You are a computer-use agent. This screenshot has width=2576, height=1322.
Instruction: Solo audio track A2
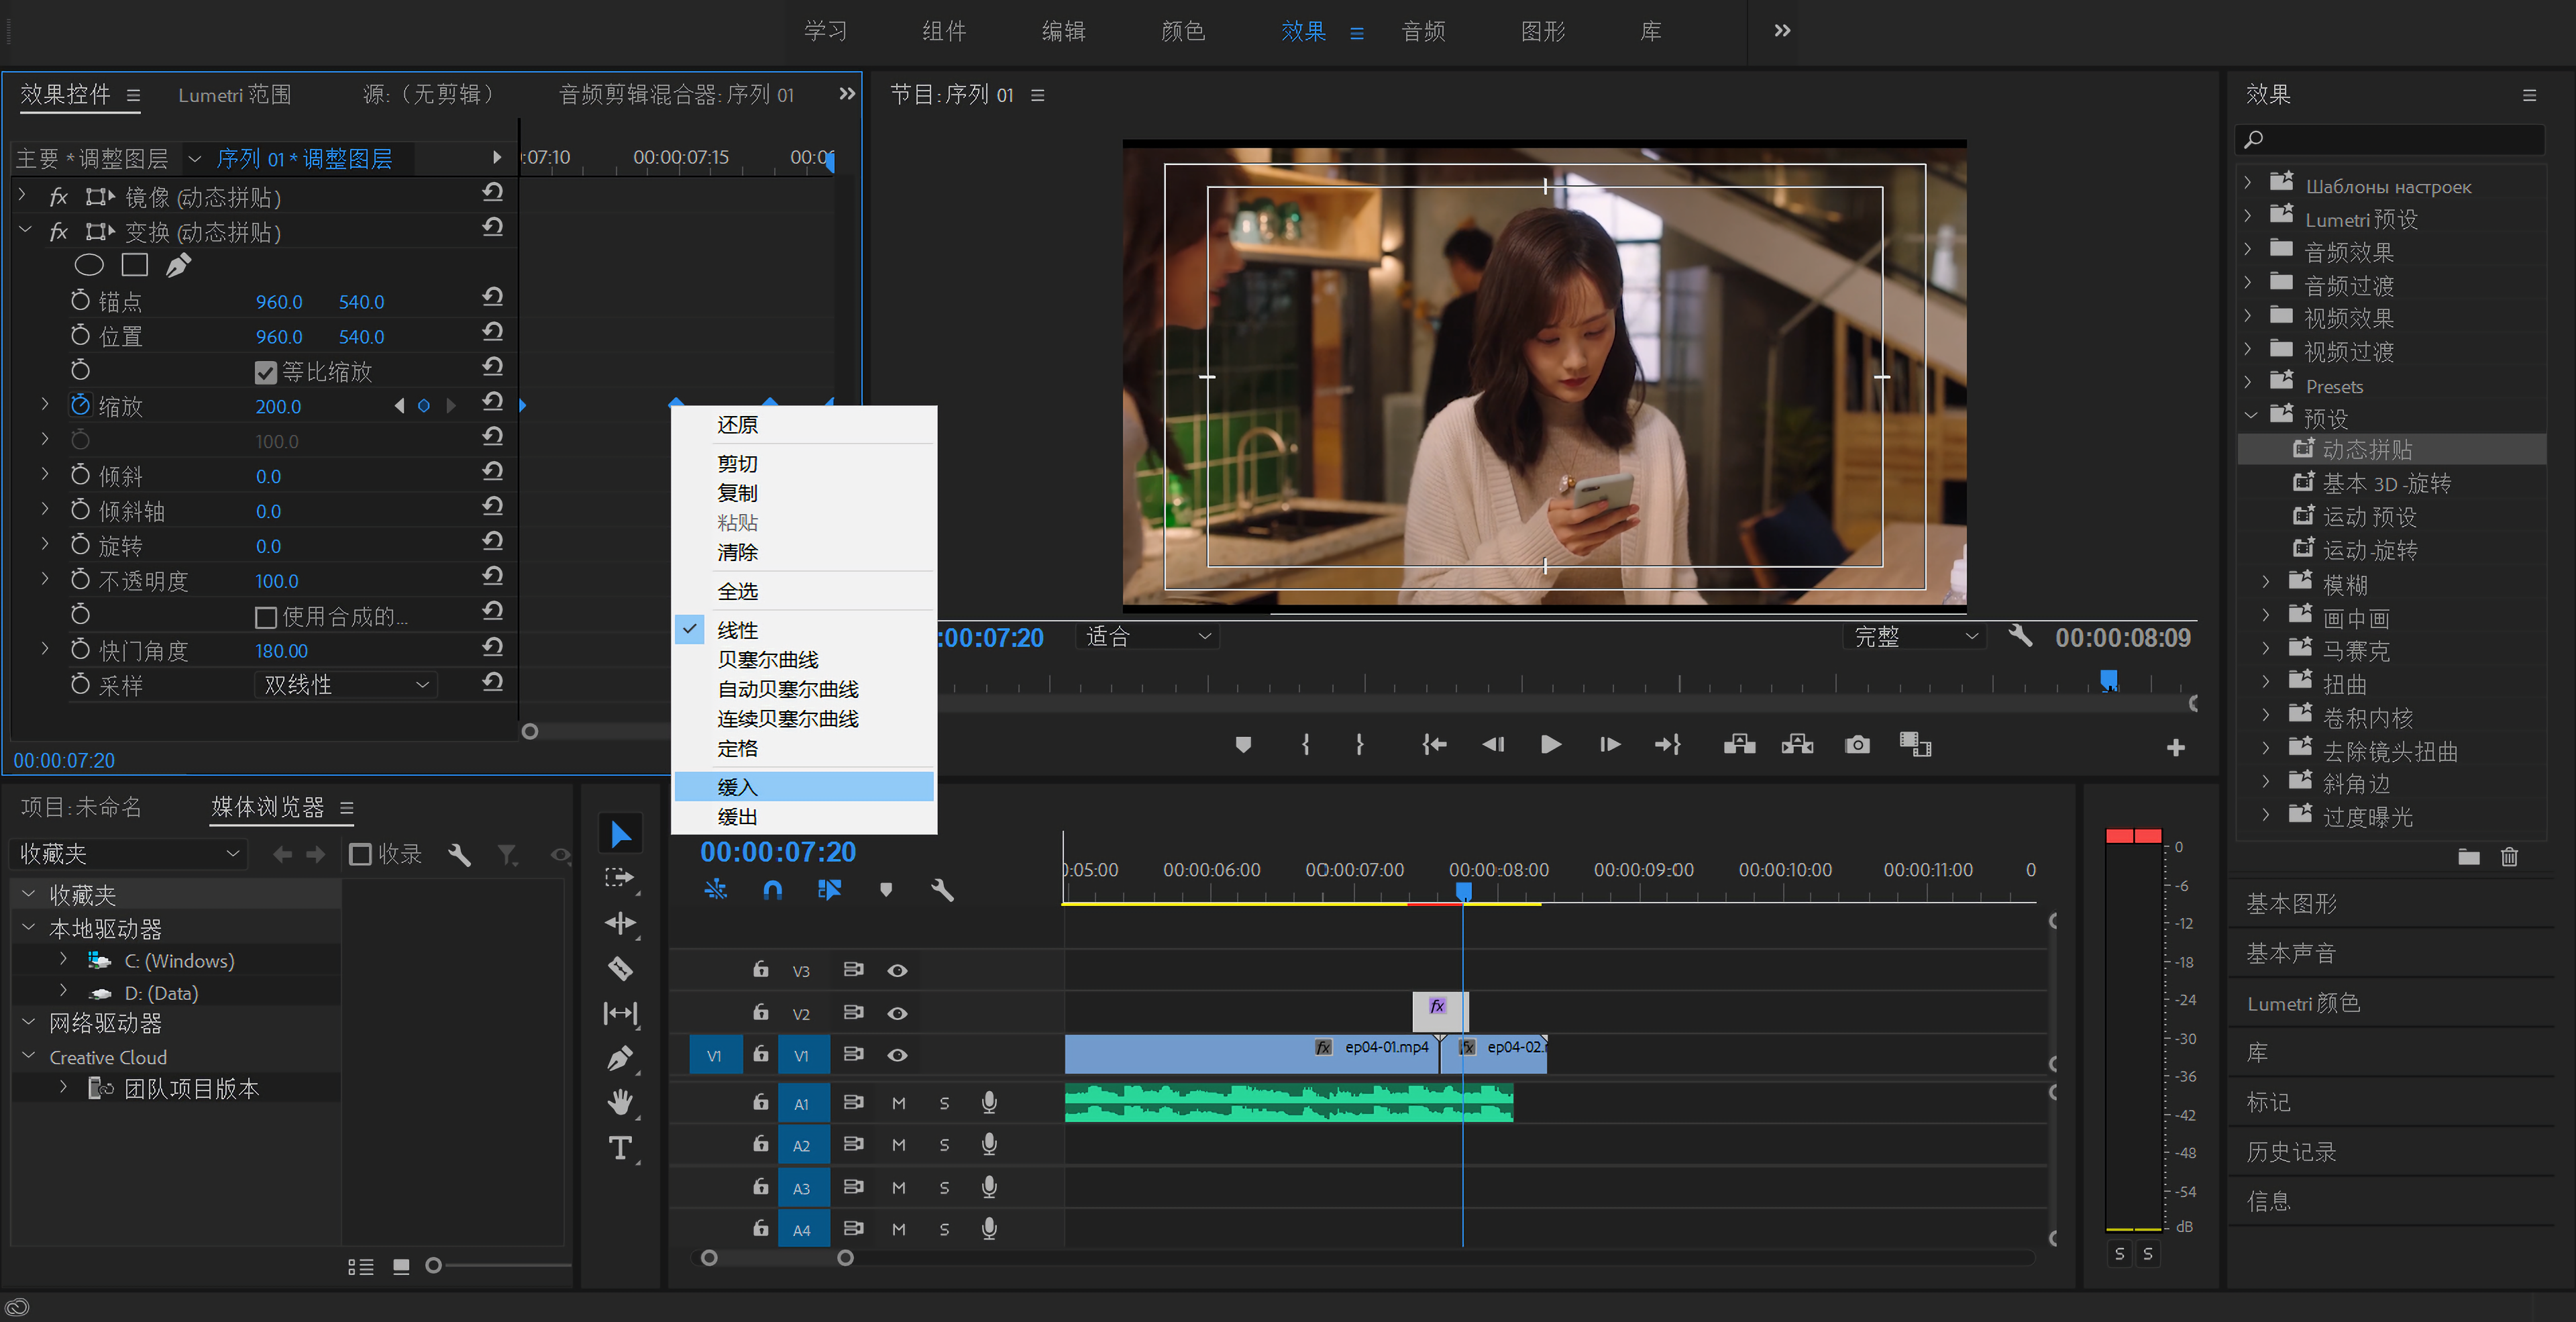pos(944,1145)
